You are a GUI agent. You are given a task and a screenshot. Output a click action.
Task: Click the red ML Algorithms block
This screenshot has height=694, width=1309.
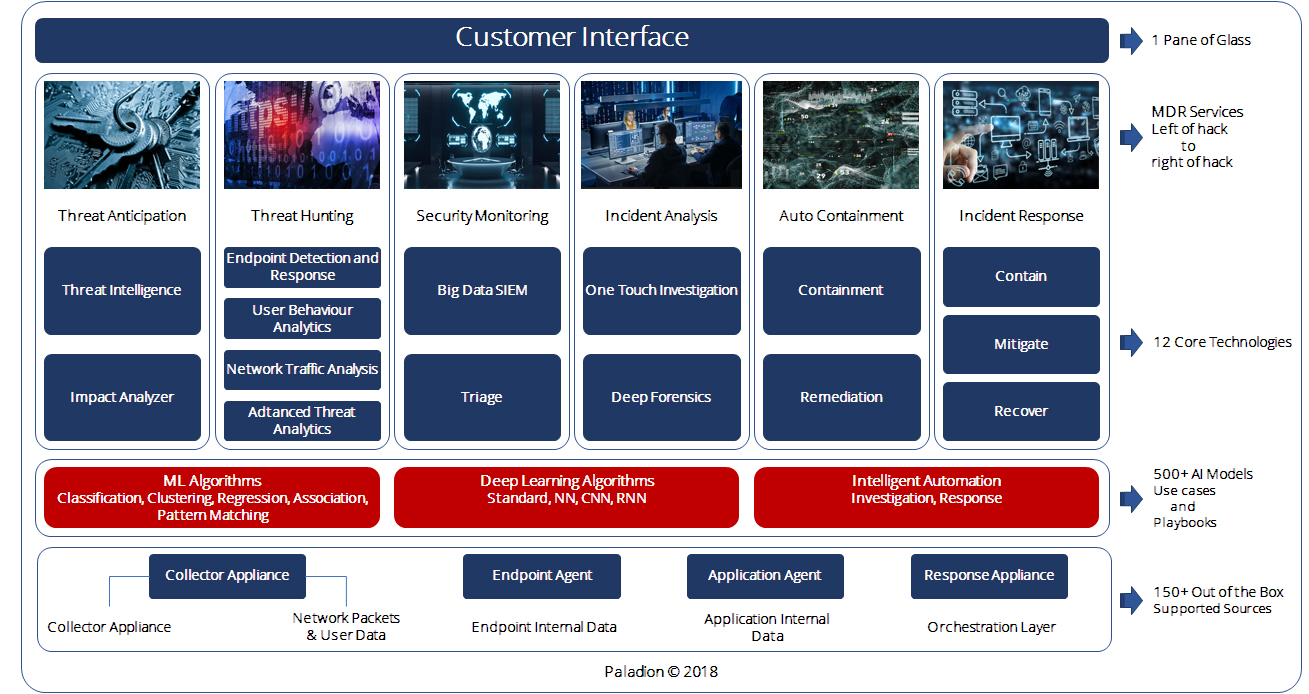(212, 497)
